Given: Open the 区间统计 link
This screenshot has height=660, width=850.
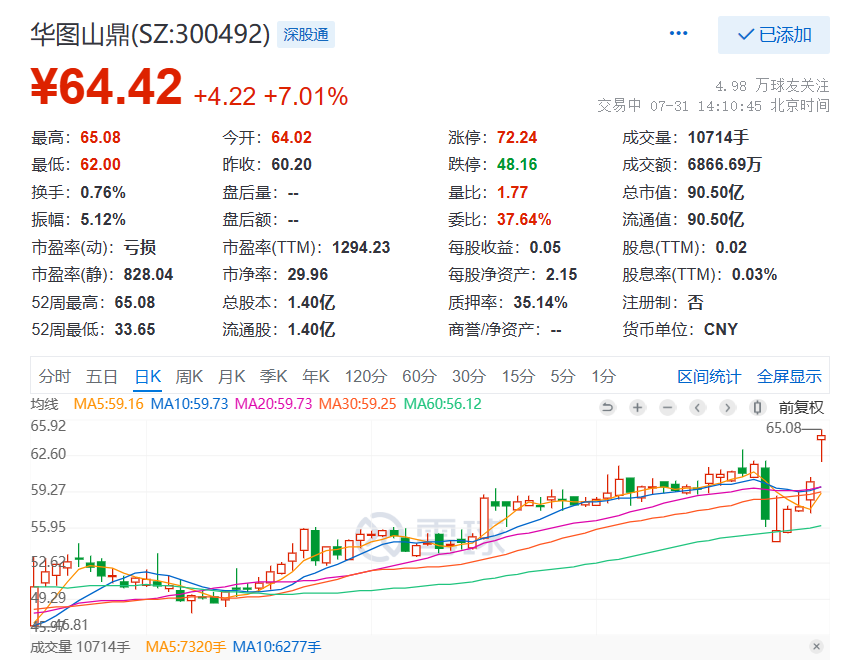Looking at the screenshot, I should pyautogui.click(x=709, y=376).
